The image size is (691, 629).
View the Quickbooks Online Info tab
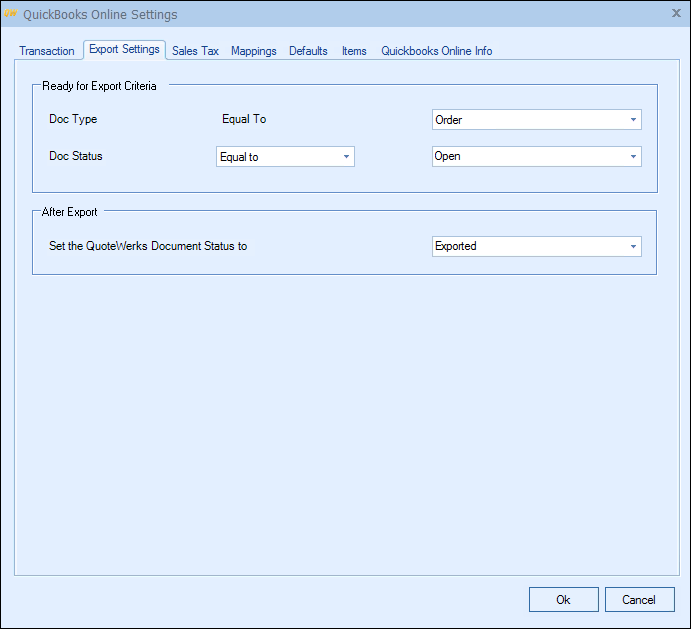pos(436,51)
